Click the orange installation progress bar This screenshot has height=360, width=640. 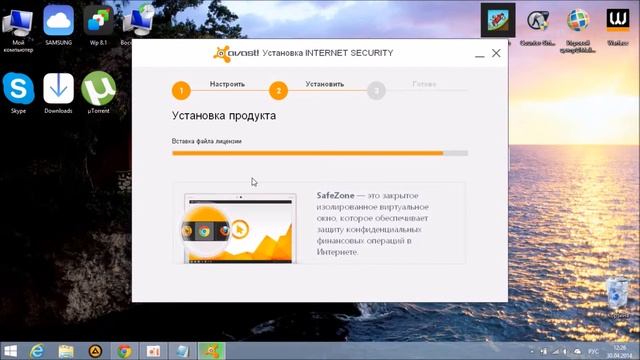click(x=320, y=153)
